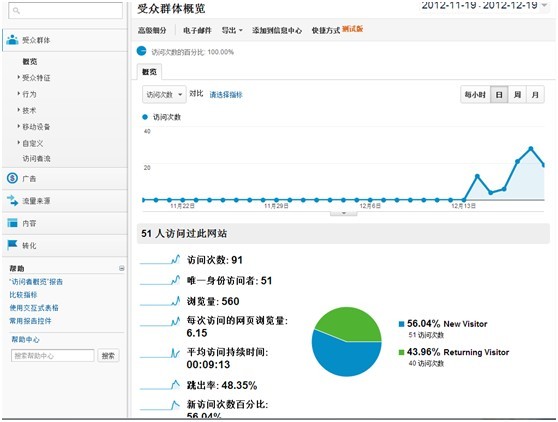The width and height of the screenshot is (558, 422).
Task: Click the 平均访问持续时间 sparkline thumbnail
Action: pyautogui.click(x=160, y=353)
